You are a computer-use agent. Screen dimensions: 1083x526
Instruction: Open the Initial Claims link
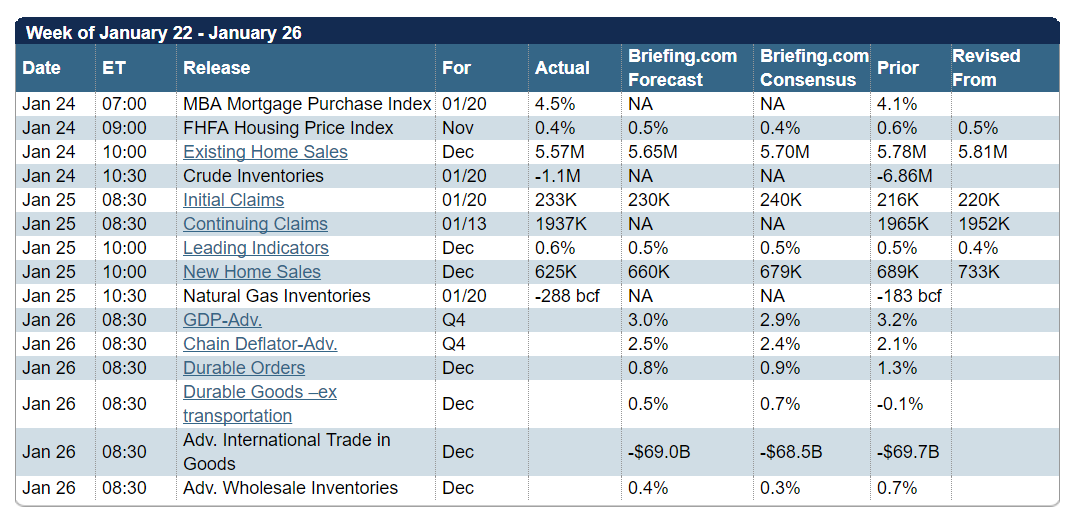click(233, 200)
